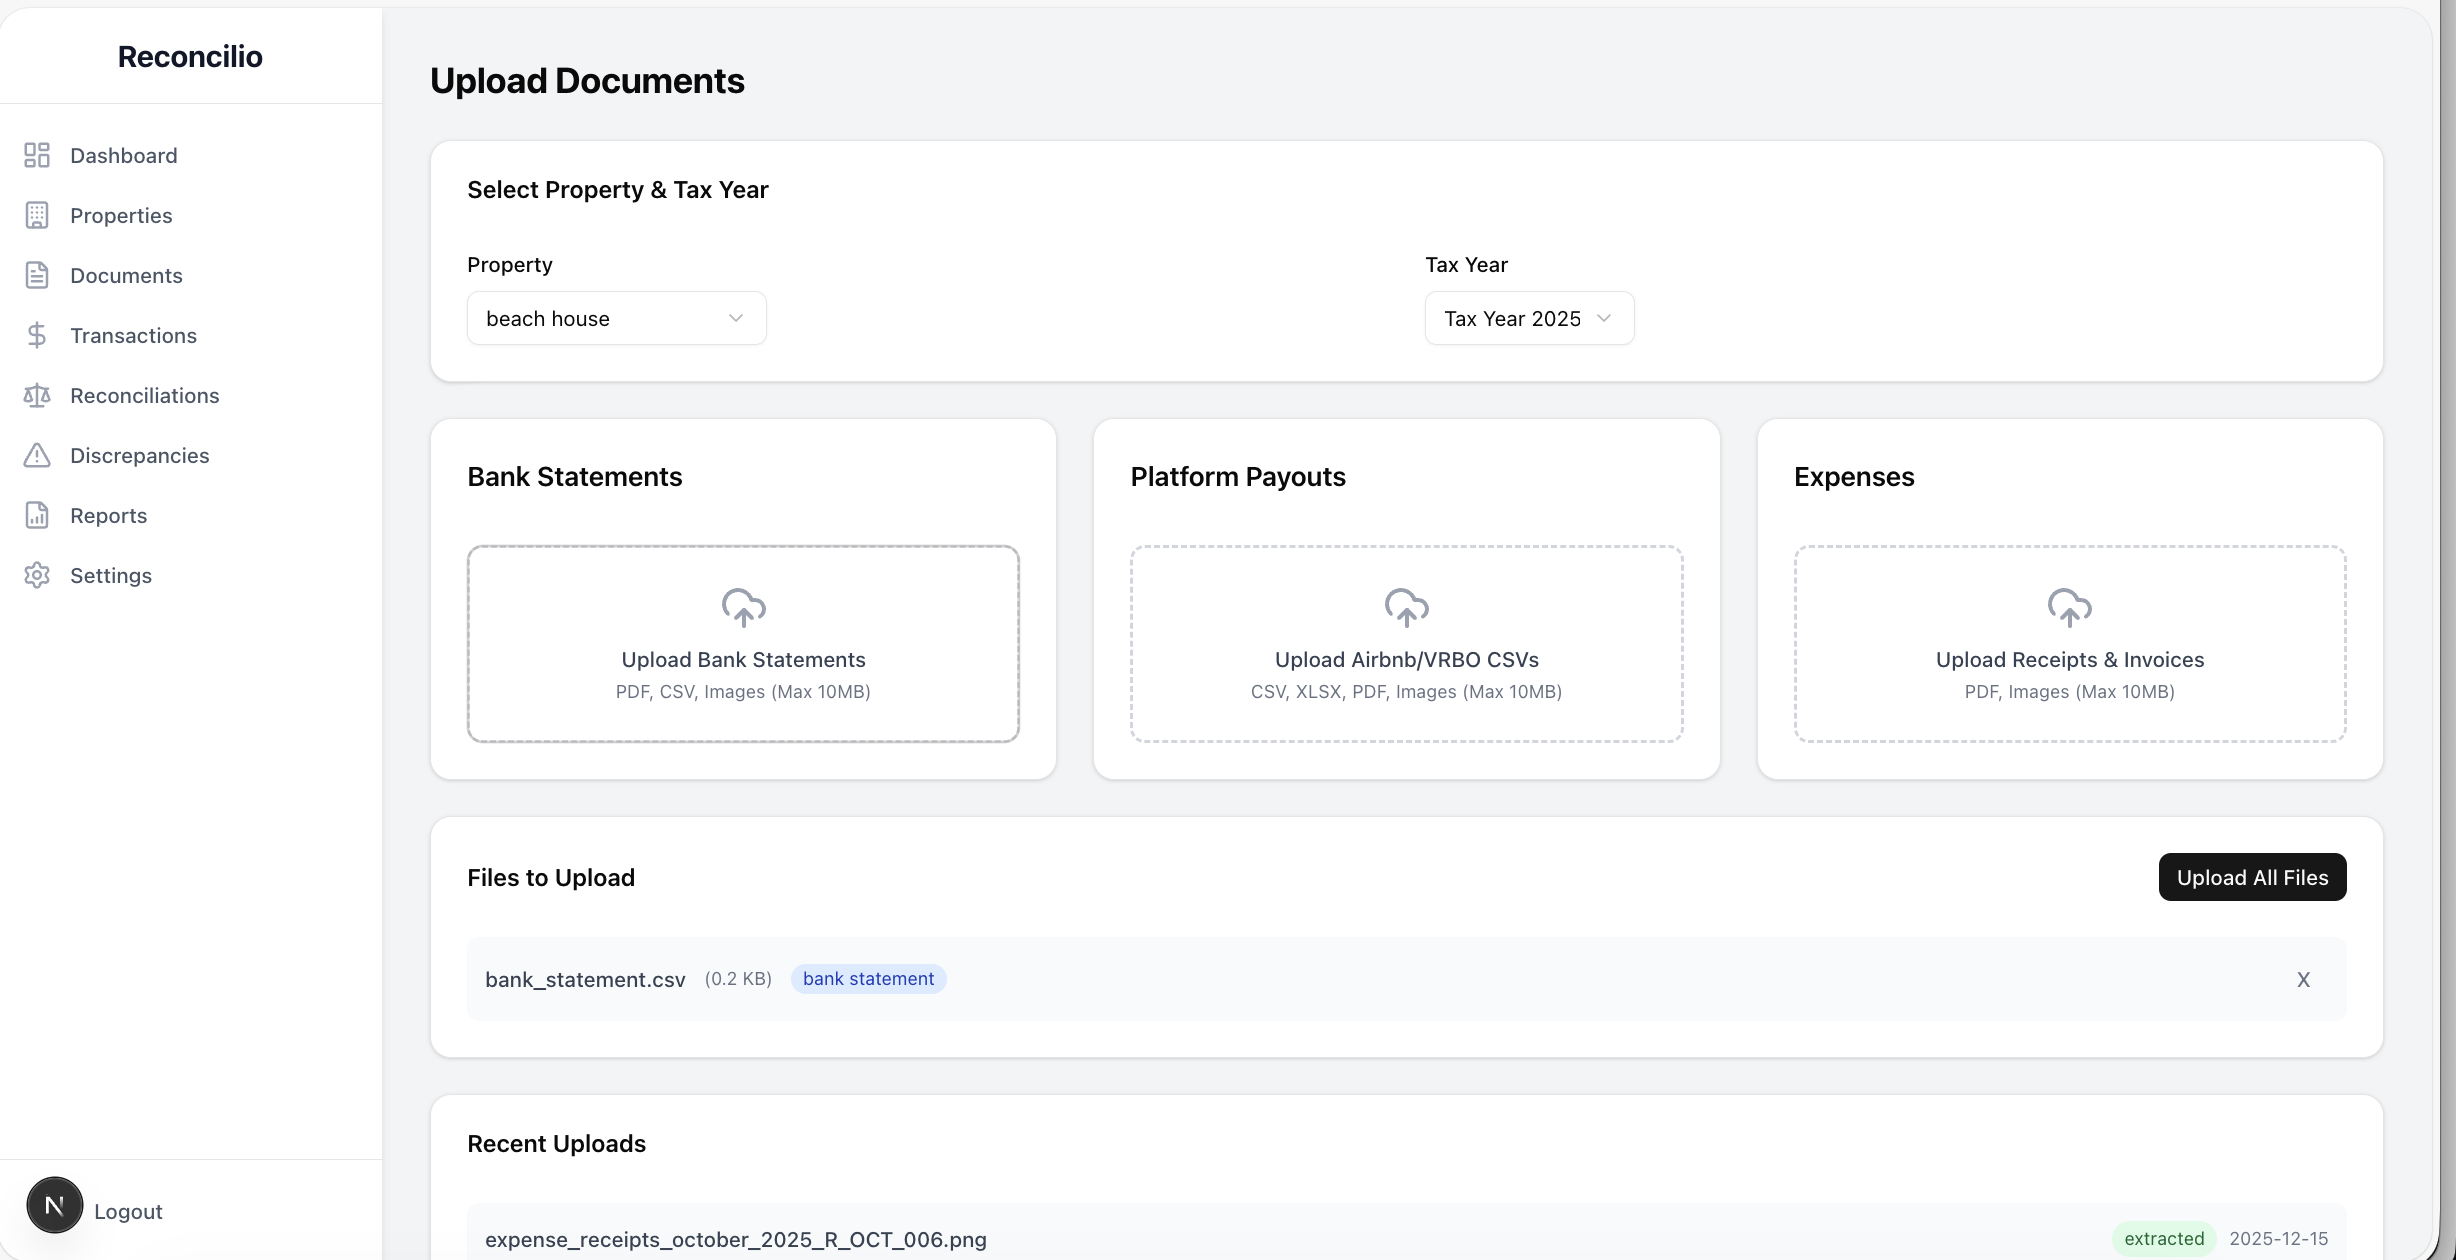View the Discrepancies page

pos(139,455)
